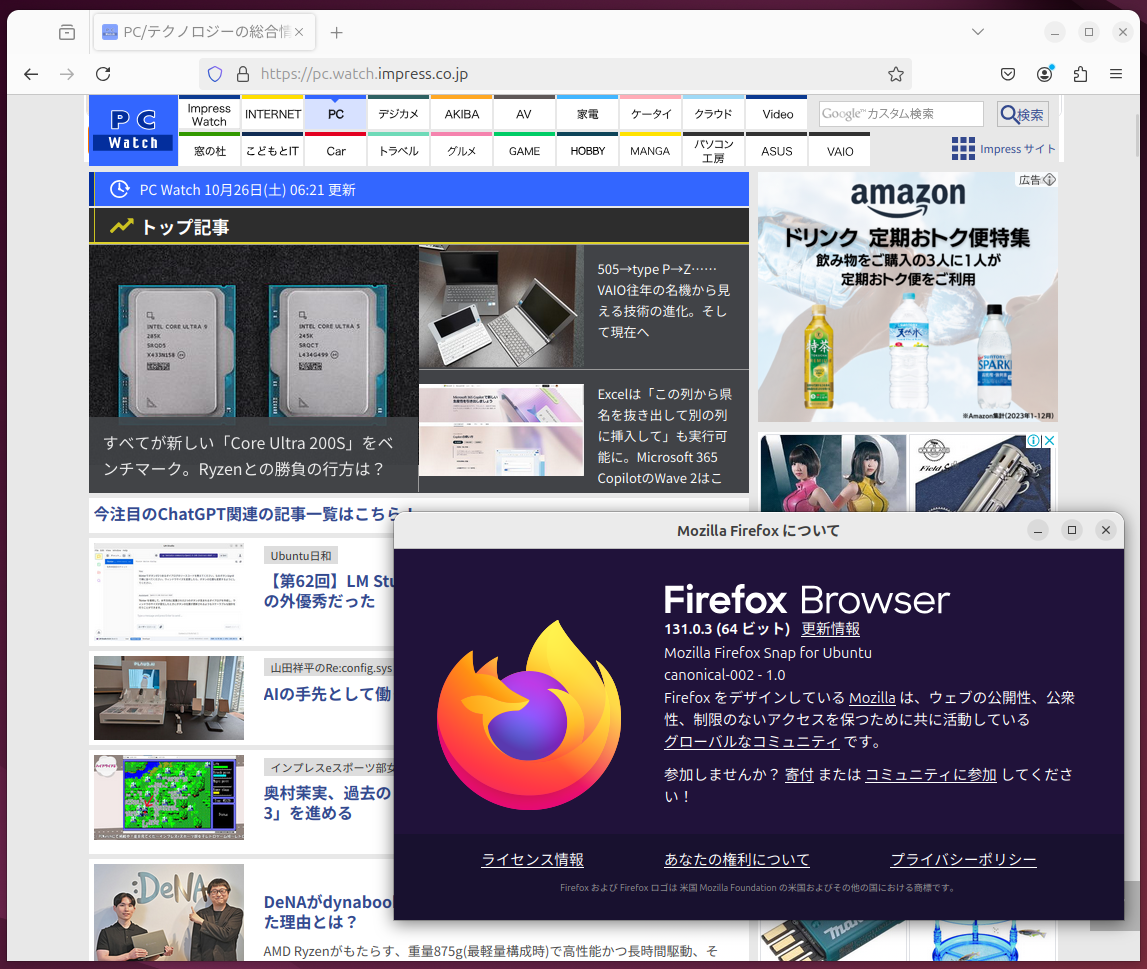Open the Save to Pocket icon
The height and width of the screenshot is (969, 1147).
pyautogui.click(x=1010, y=73)
